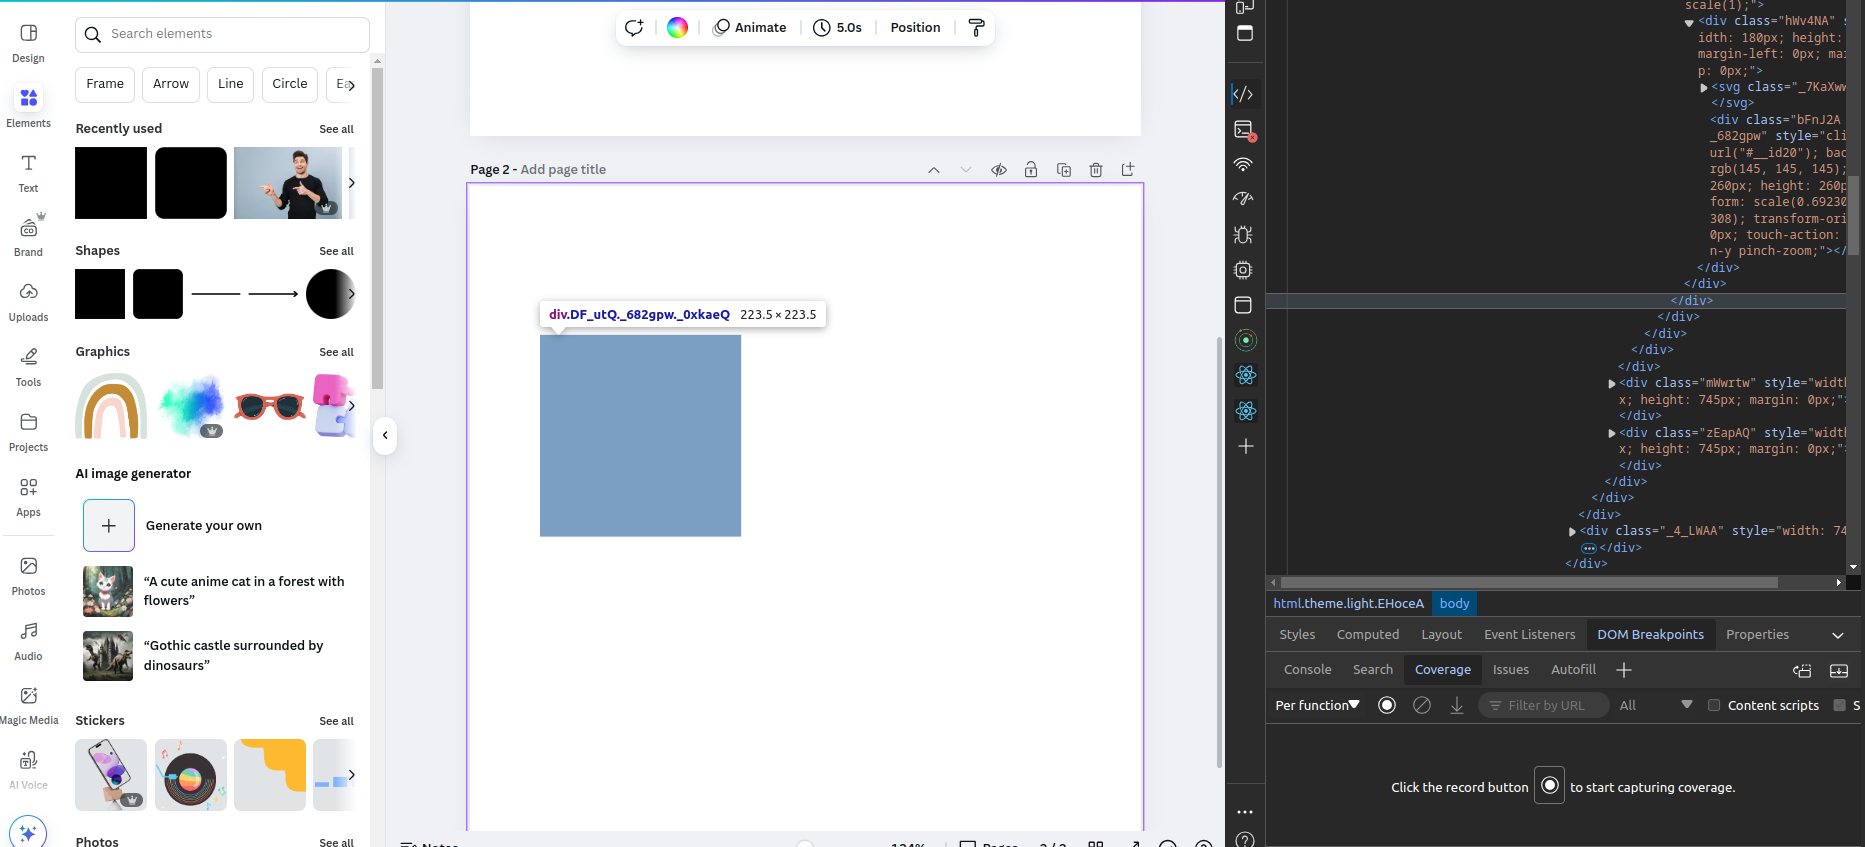Click the export coverage download icon

click(x=1457, y=705)
